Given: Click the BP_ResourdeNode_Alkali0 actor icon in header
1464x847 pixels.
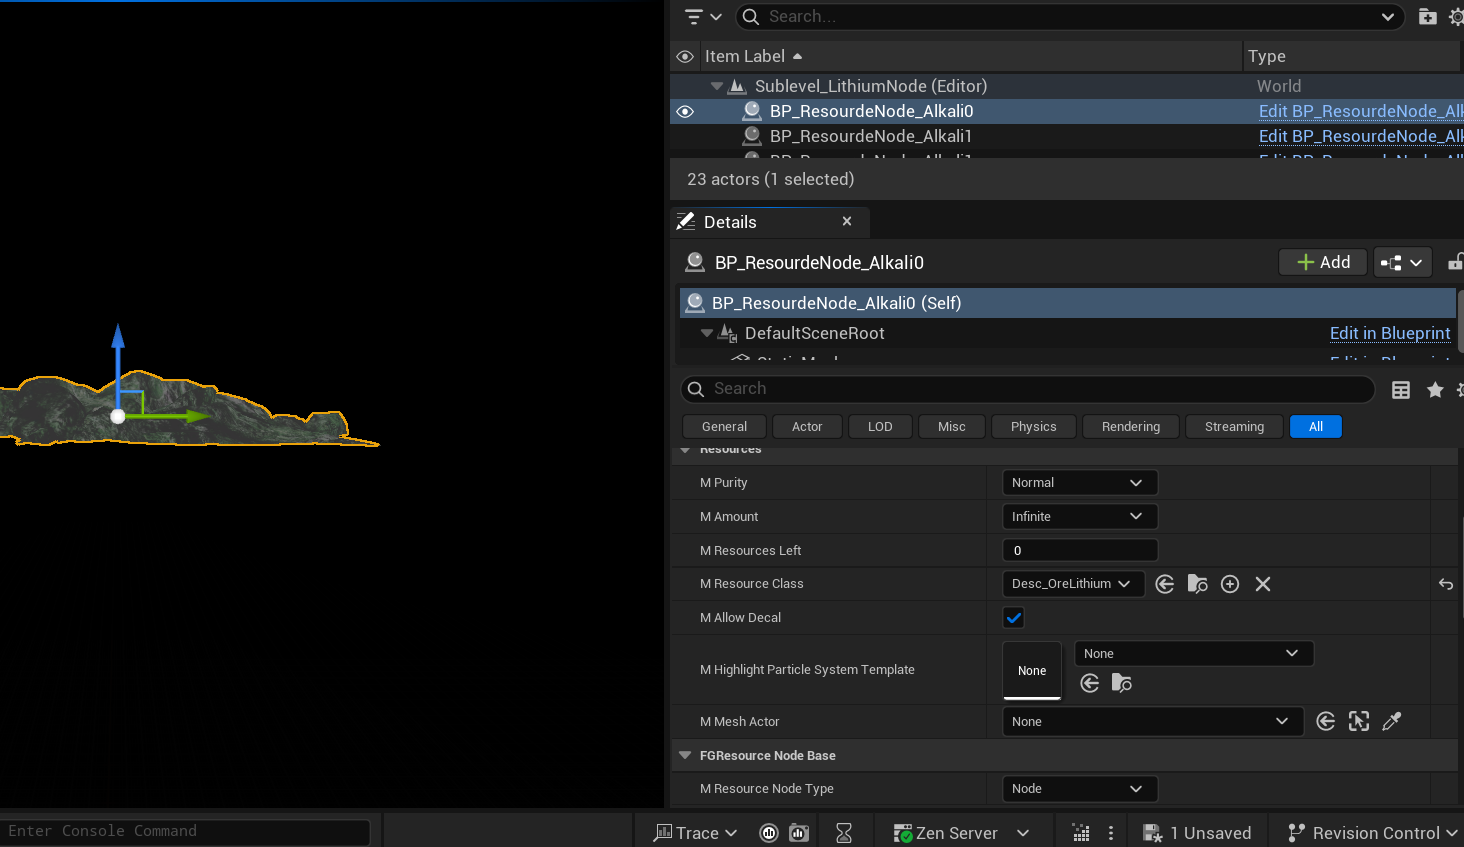Looking at the screenshot, I should [x=694, y=262].
